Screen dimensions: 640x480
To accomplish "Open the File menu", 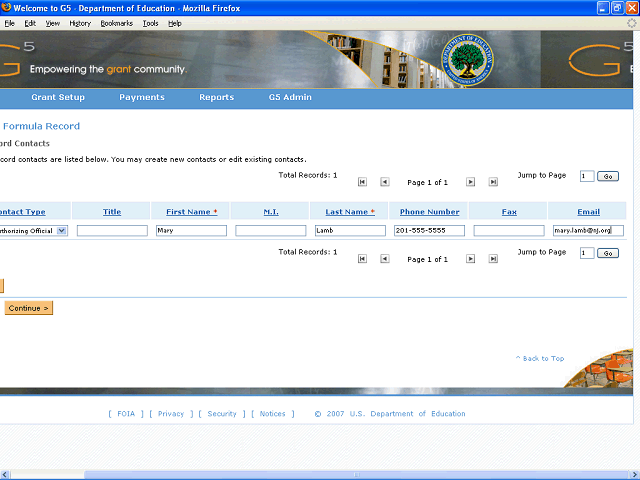I will coord(9,23).
